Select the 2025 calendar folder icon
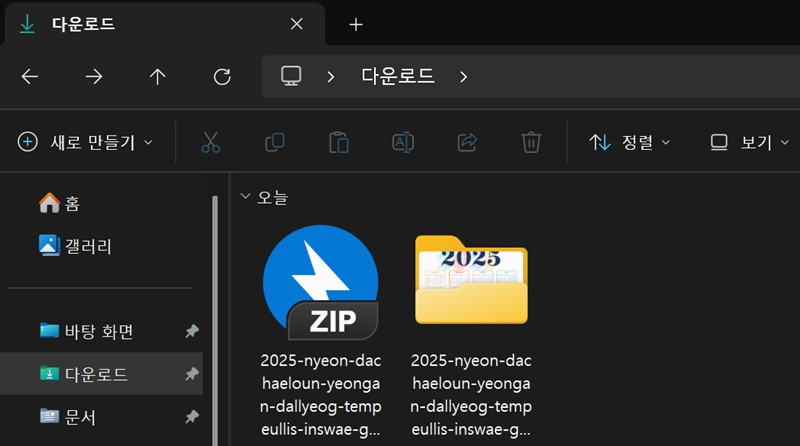This screenshot has height=446, width=800. [x=471, y=280]
